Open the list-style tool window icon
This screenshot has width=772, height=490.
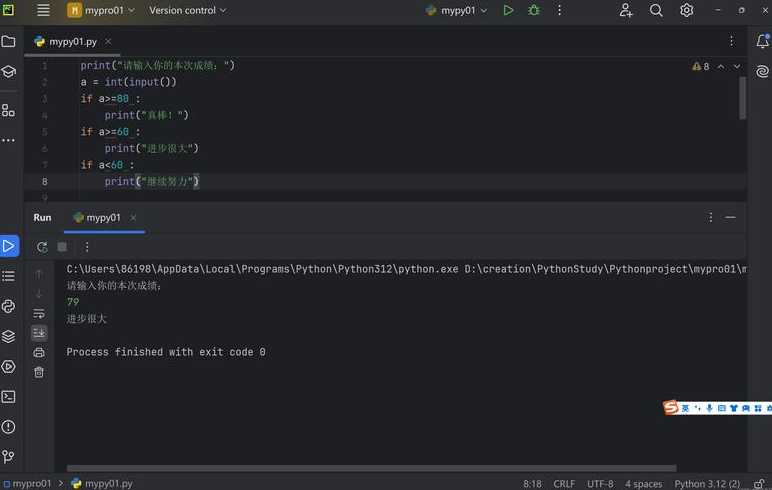[8, 276]
